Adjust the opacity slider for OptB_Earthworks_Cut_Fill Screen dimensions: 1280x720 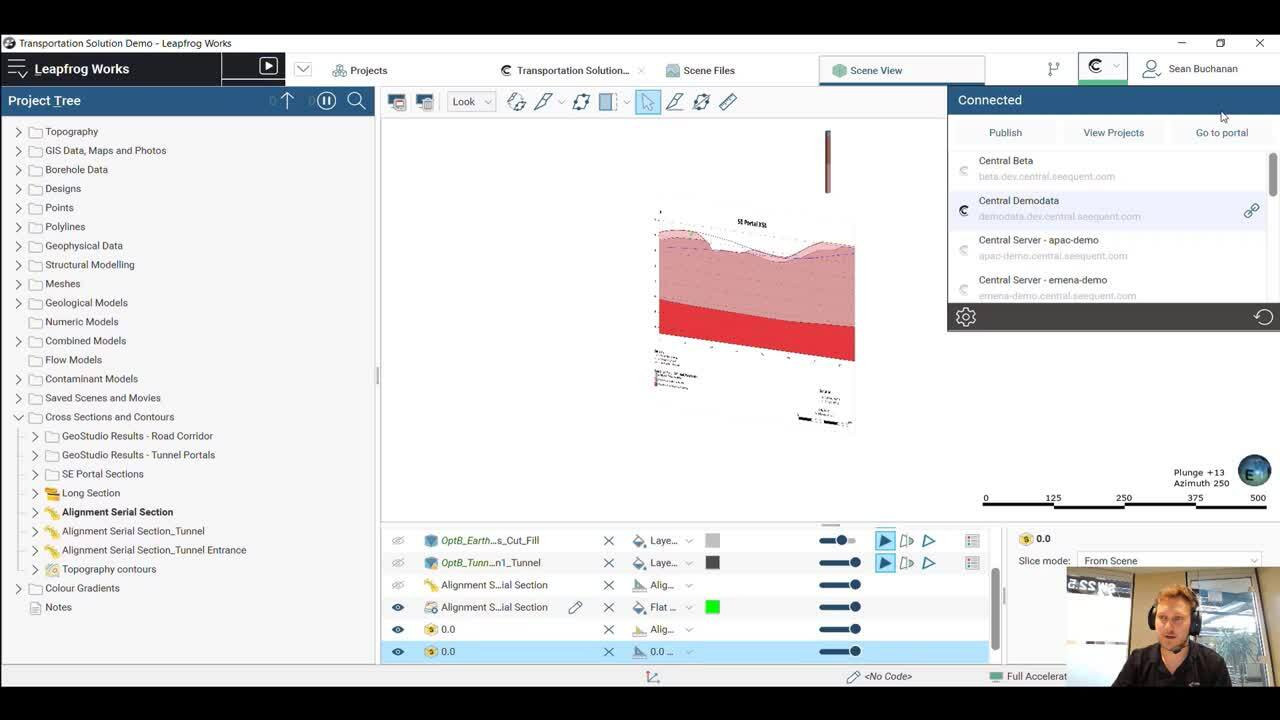838,541
